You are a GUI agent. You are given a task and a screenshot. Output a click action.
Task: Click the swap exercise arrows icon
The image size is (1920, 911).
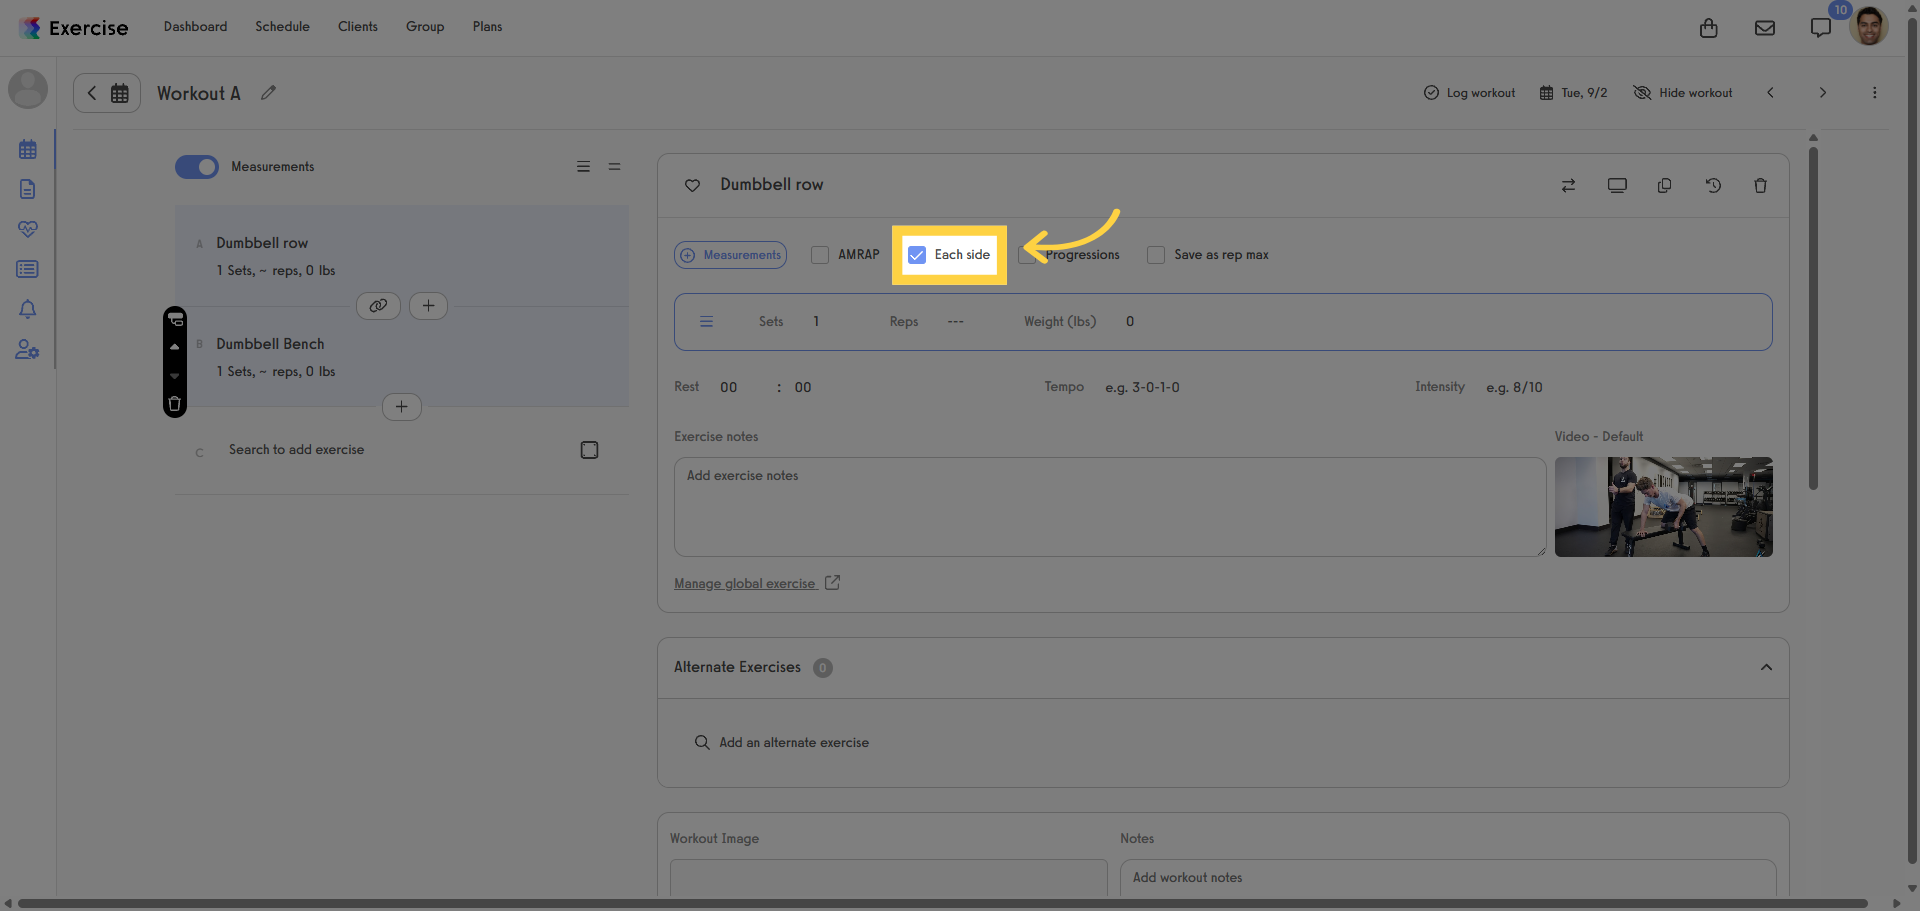coord(1568,185)
